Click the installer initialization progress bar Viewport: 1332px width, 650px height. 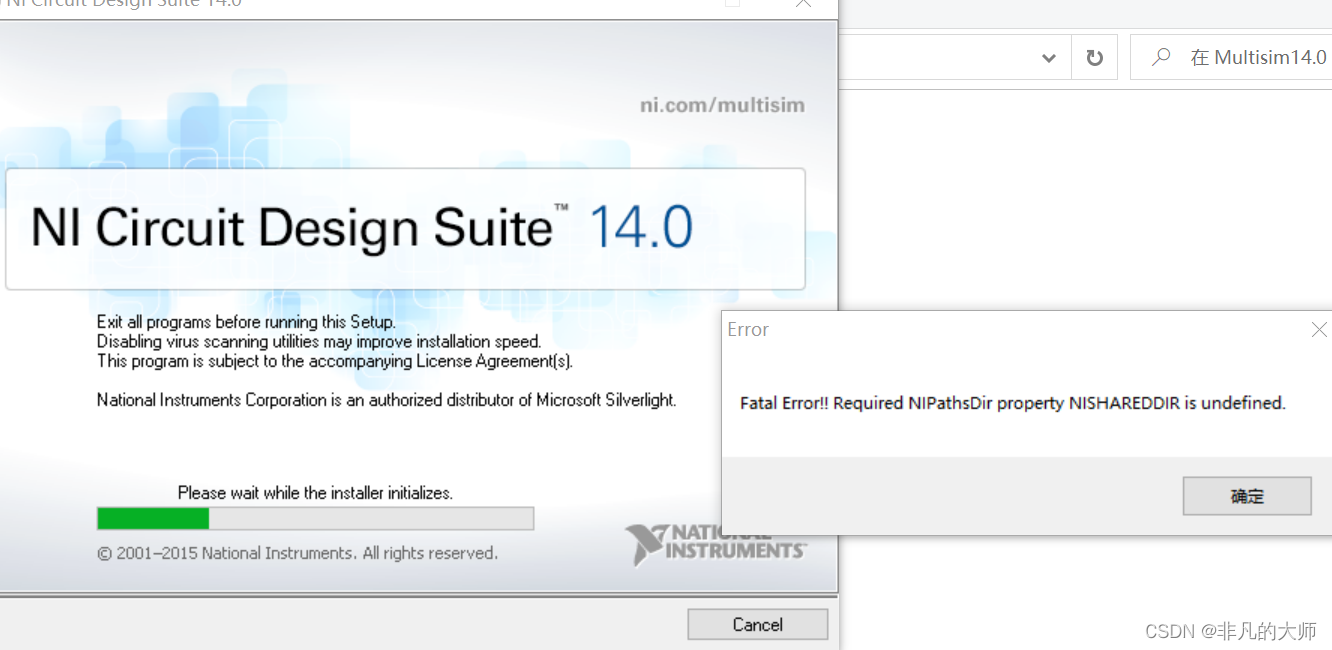315,518
